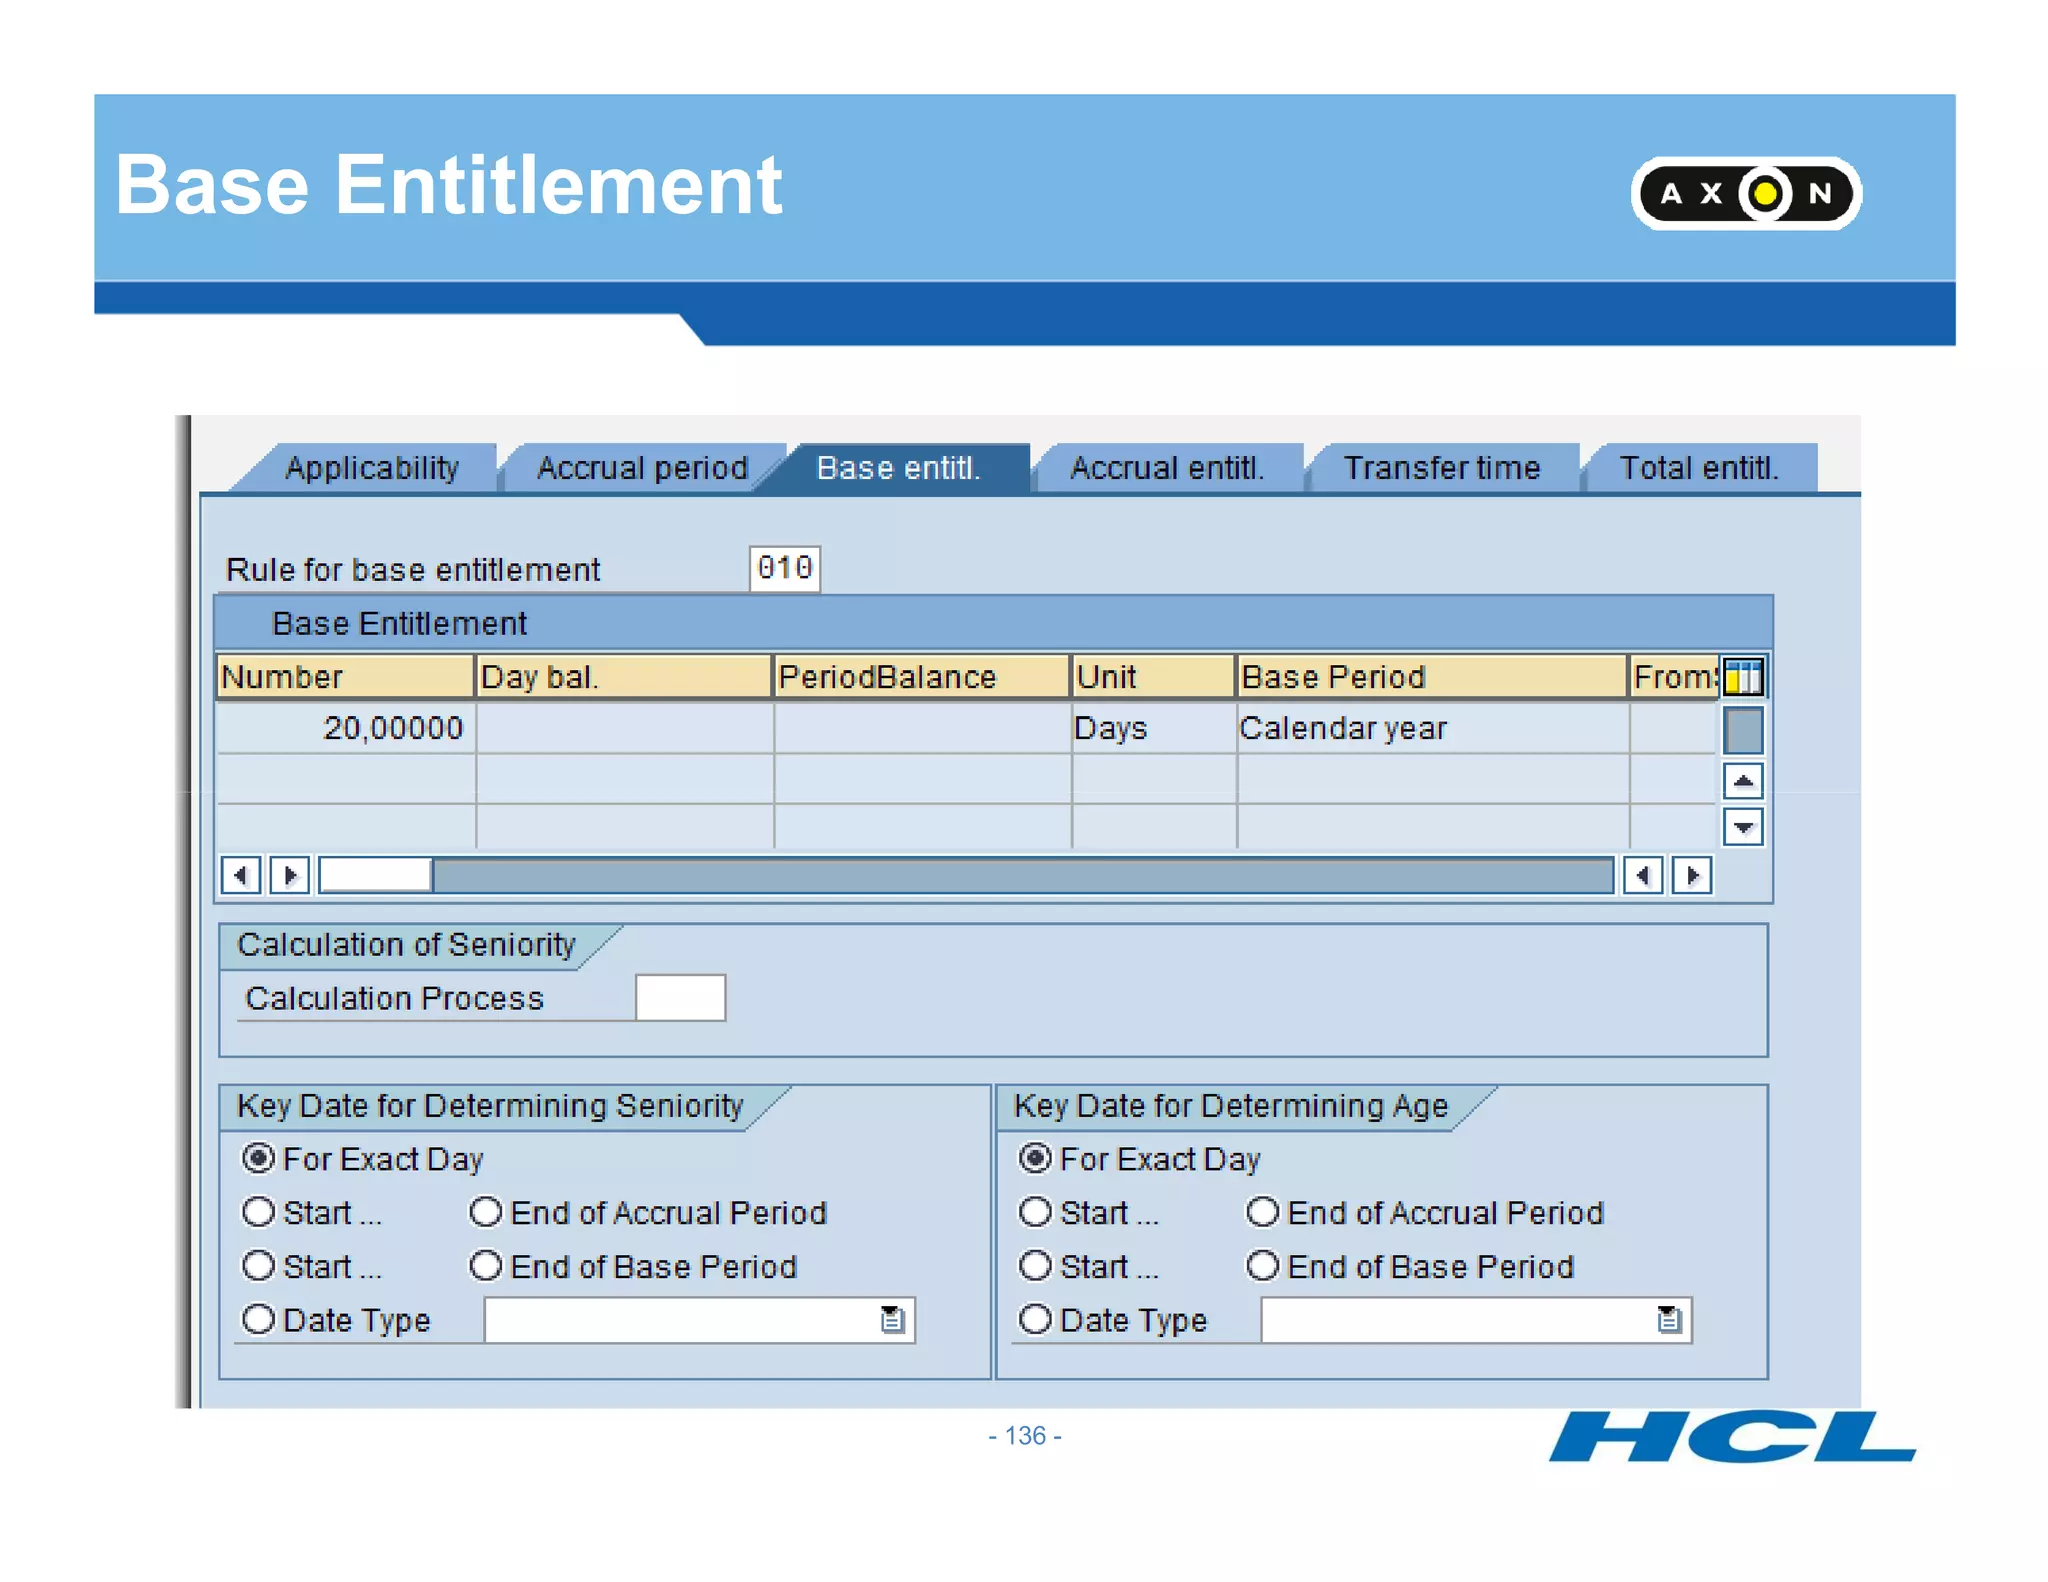Select first Start option under Age
This screenshot has width=2048, height=1582.
click(1035, 1212)
